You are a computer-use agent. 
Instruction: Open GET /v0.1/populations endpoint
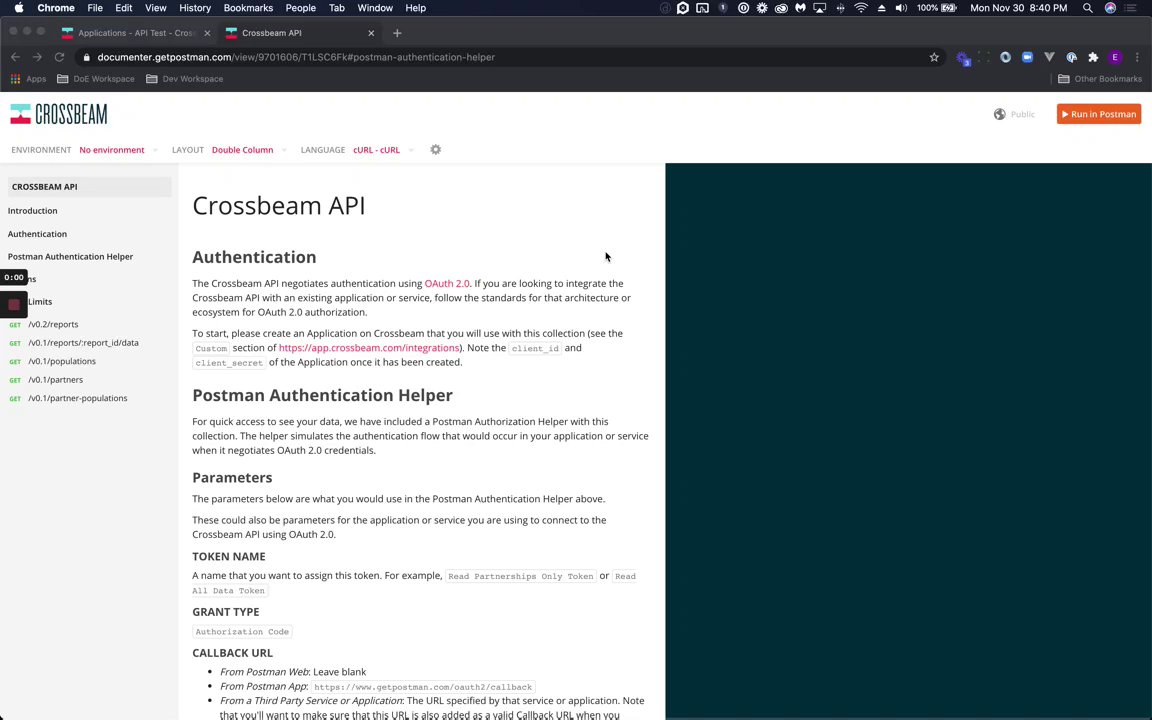[x=62, y=361]
